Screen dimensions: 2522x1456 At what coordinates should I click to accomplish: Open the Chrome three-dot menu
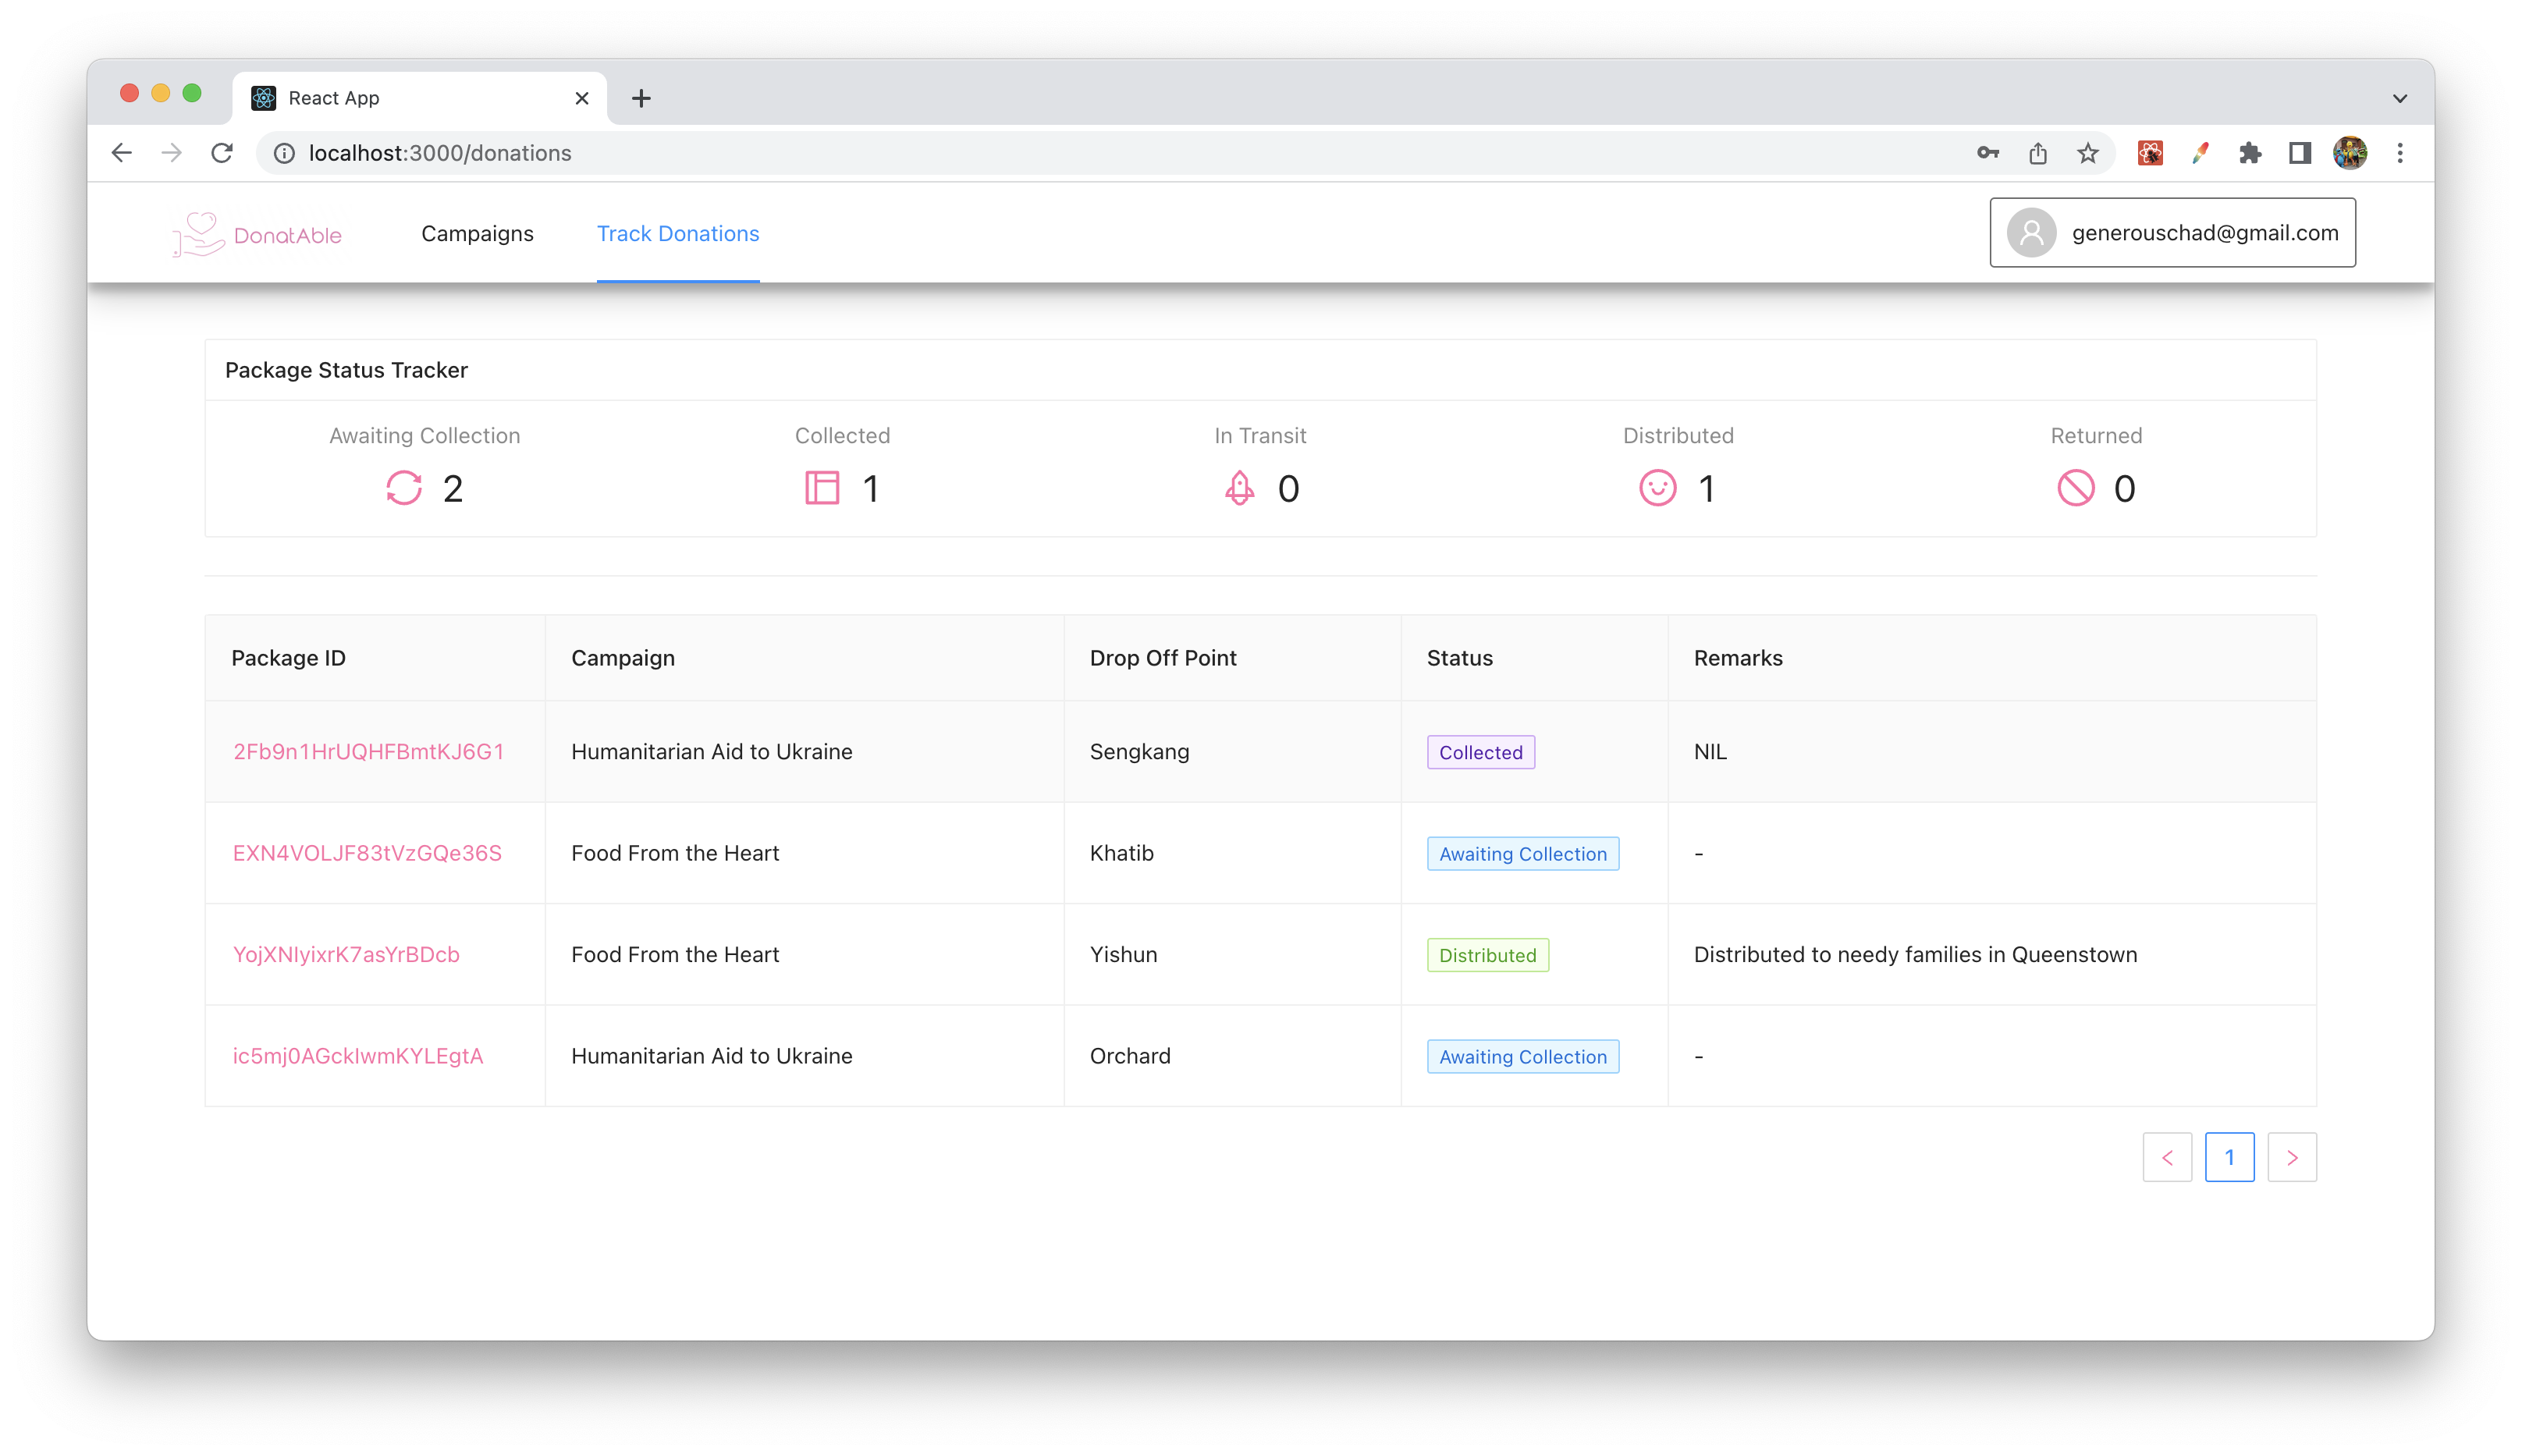point(2399,153)
